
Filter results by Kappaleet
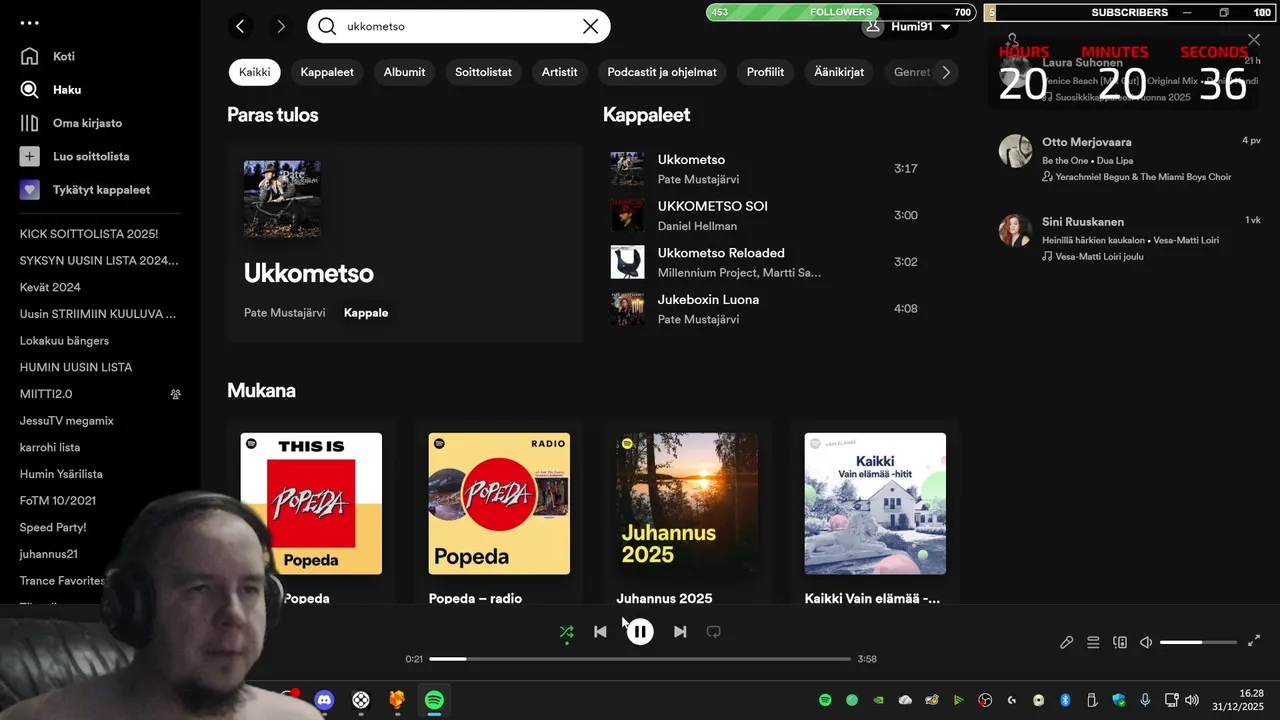pos(327,72)
